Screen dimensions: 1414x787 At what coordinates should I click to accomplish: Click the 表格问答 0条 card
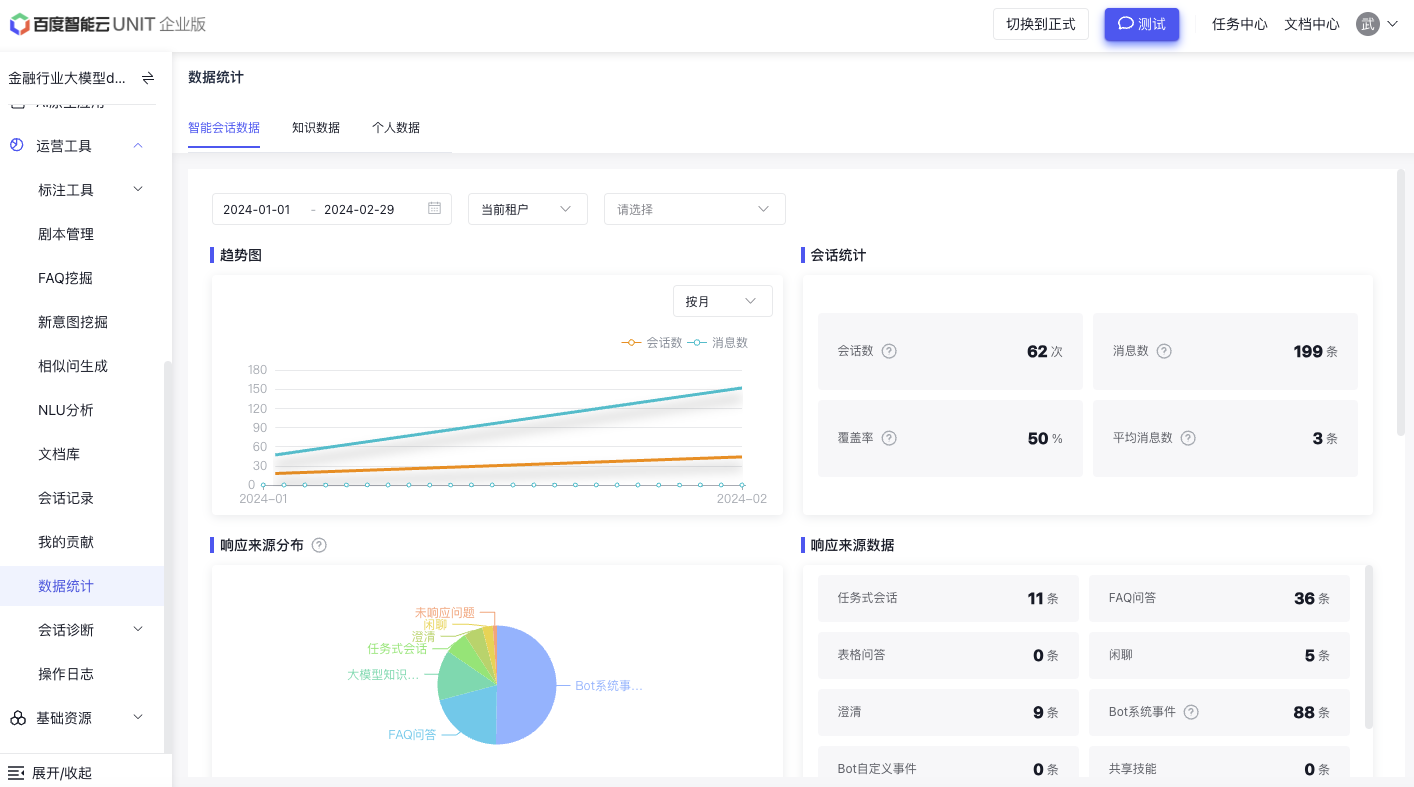948,655
